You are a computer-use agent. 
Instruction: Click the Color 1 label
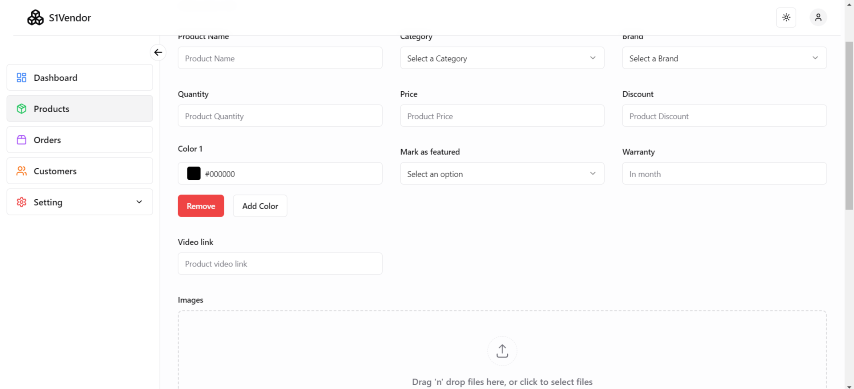click(x=191, y=149)
